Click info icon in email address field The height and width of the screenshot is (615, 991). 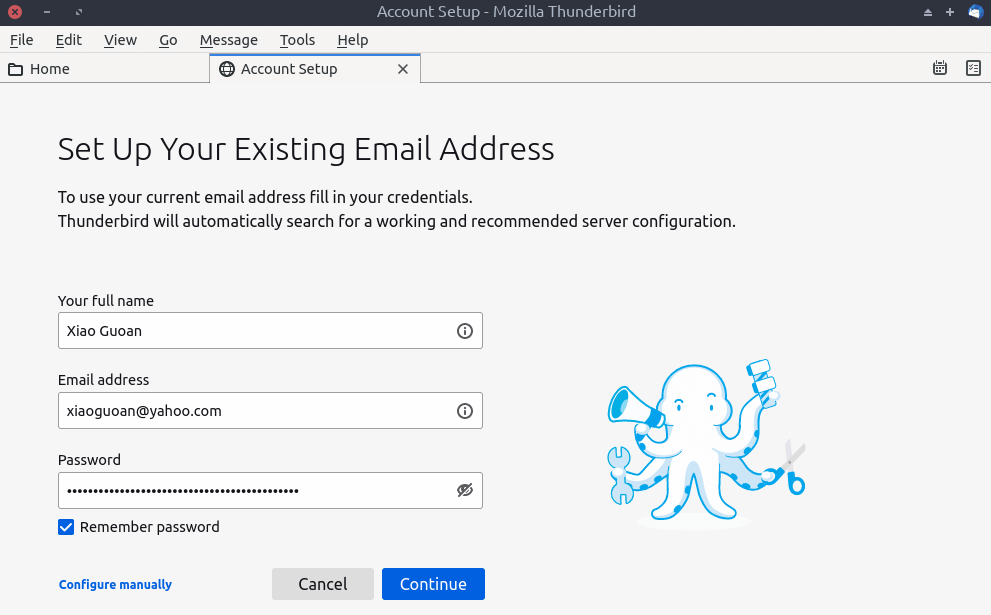pos(464,411)
